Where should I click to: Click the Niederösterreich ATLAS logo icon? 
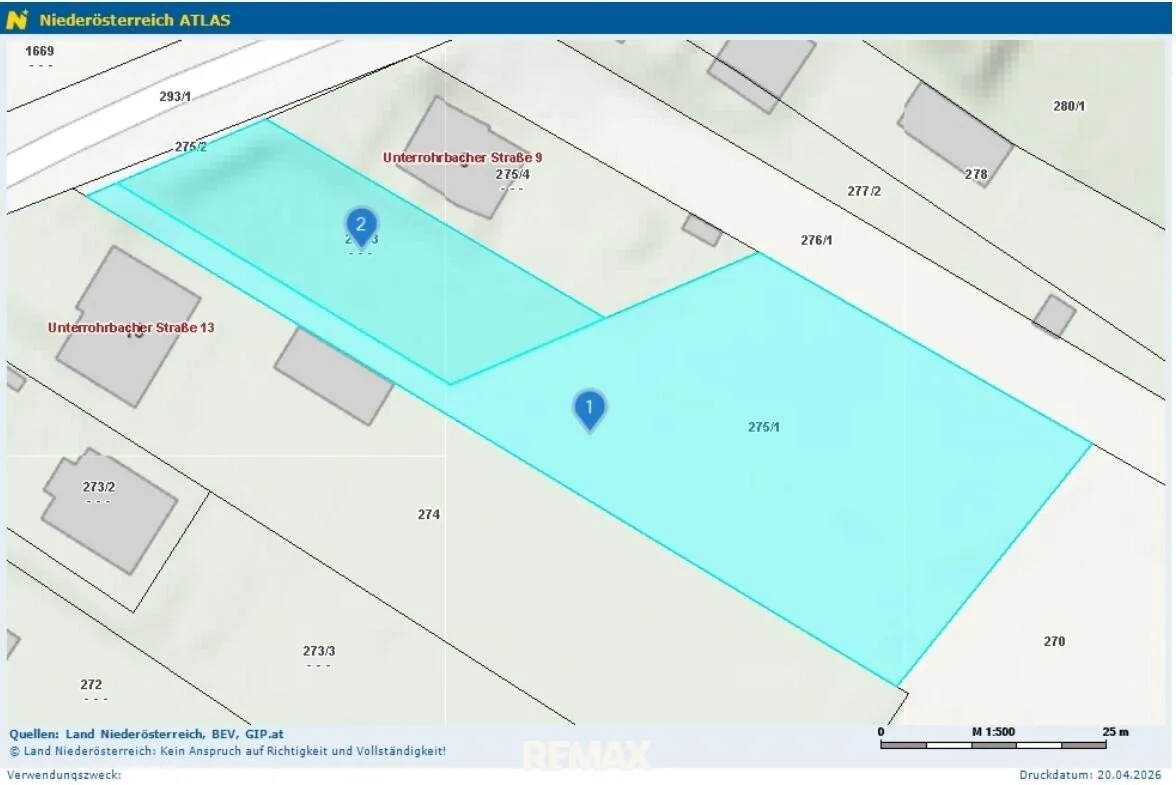pos(16,19)
